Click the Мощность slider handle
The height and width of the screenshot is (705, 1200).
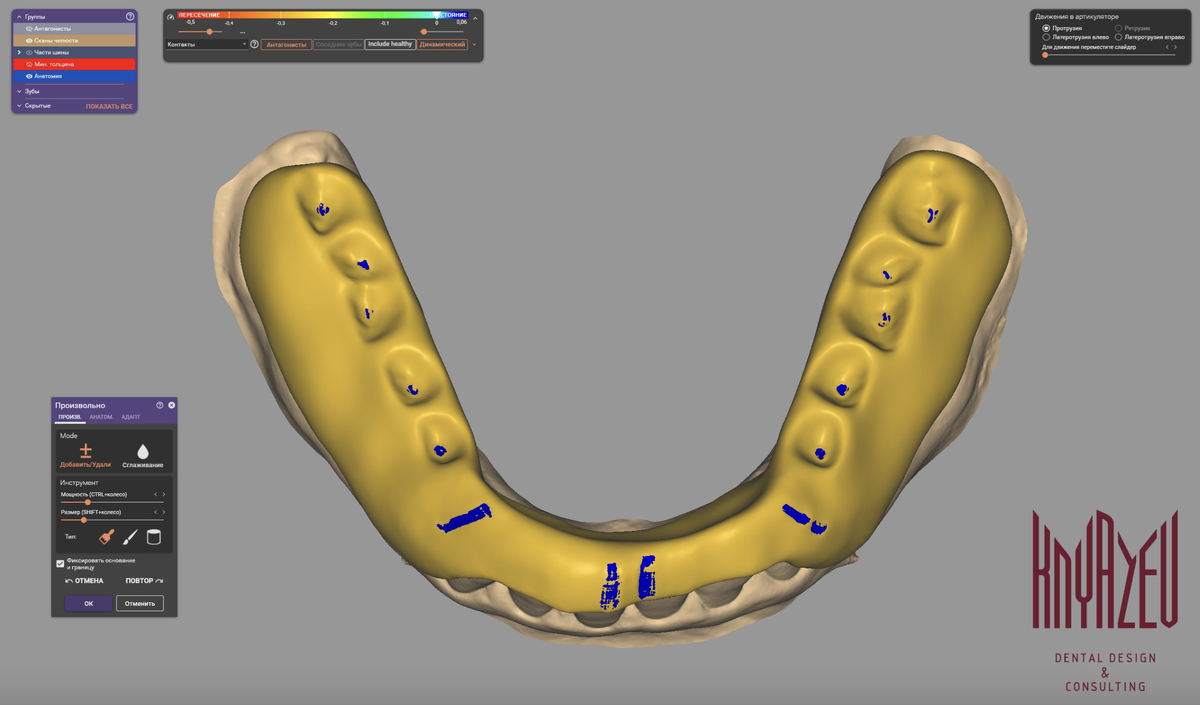[88, 502]
